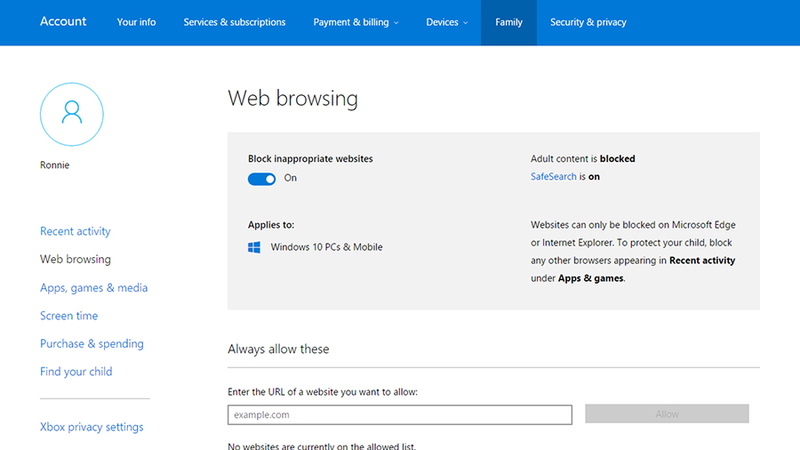Open the Recent activity link
The width and height of the screenshot is (800, 450).
(75, 231)
